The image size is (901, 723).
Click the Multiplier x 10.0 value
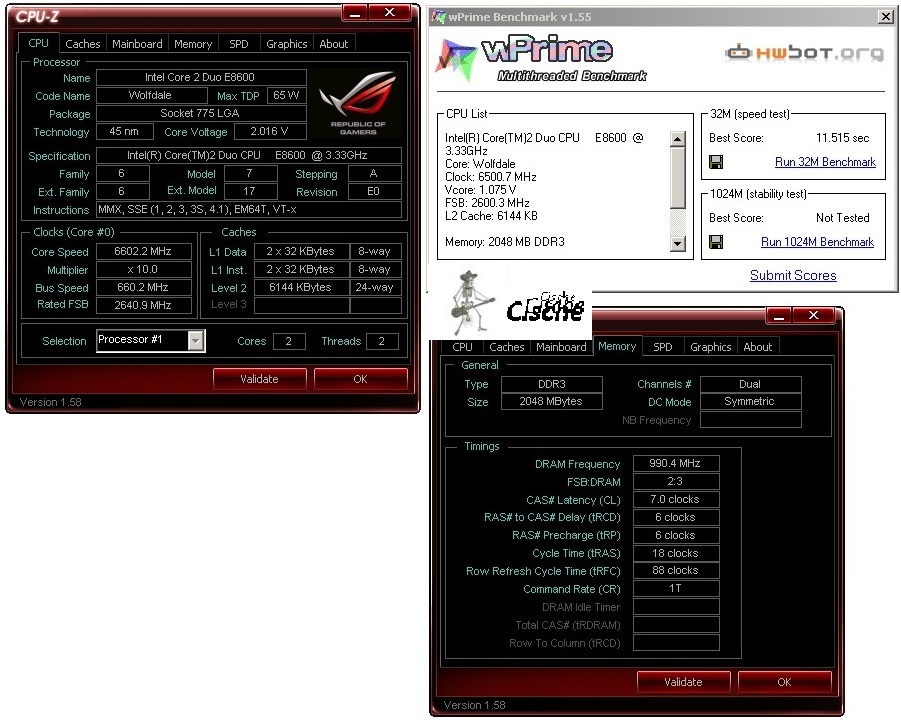(x=143, y=270)
